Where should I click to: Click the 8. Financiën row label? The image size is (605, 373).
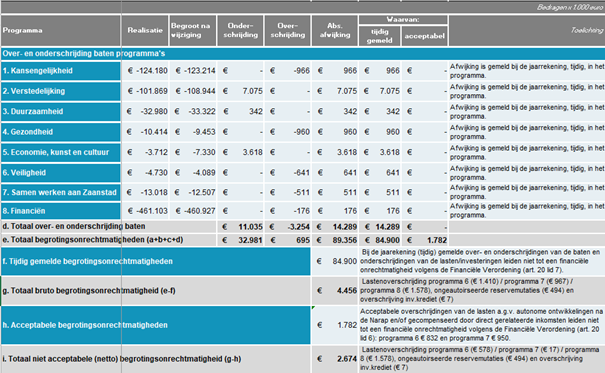click(61, 211)
